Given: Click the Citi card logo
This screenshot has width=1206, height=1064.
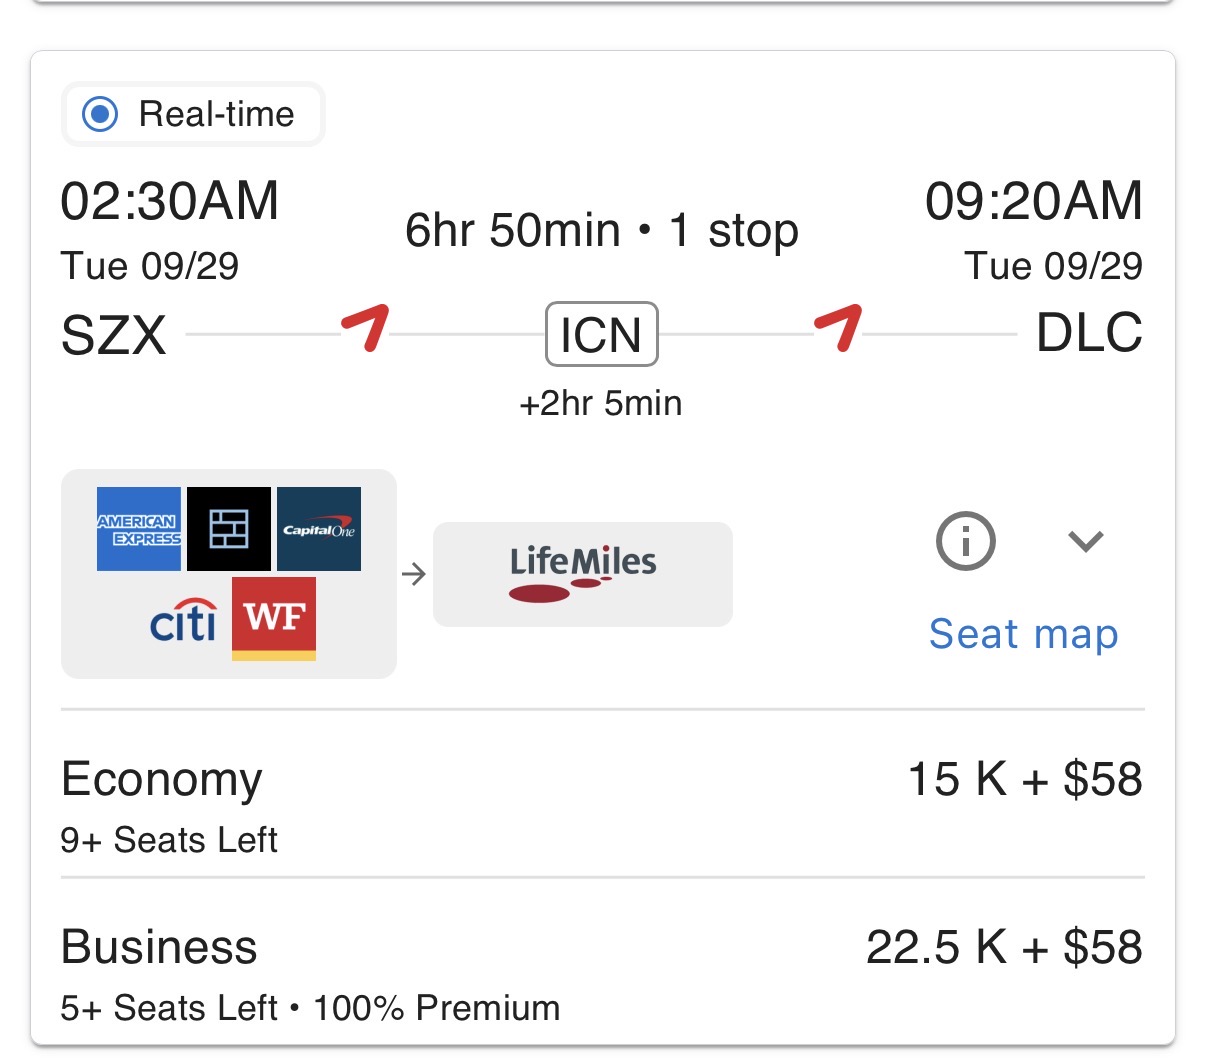Looking at the screenshot, I should 183,620.
